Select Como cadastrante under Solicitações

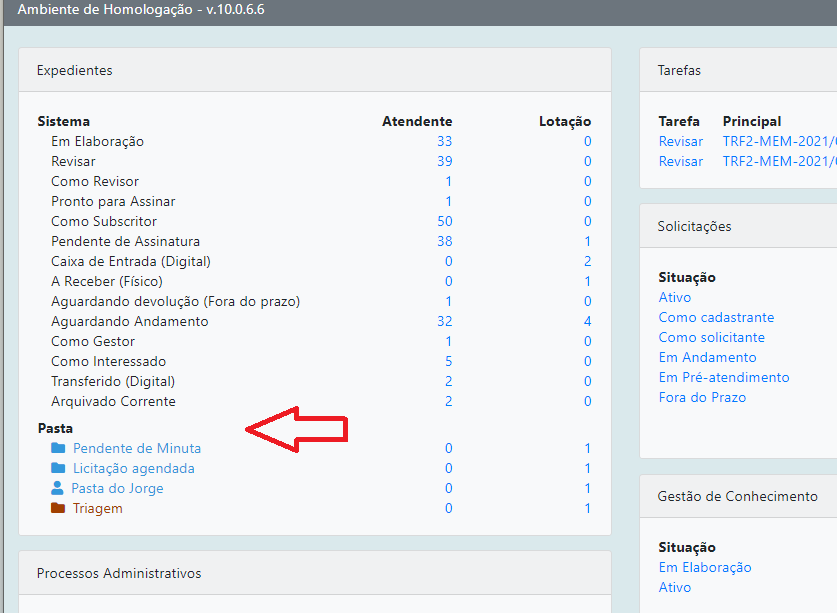point(716,317)
